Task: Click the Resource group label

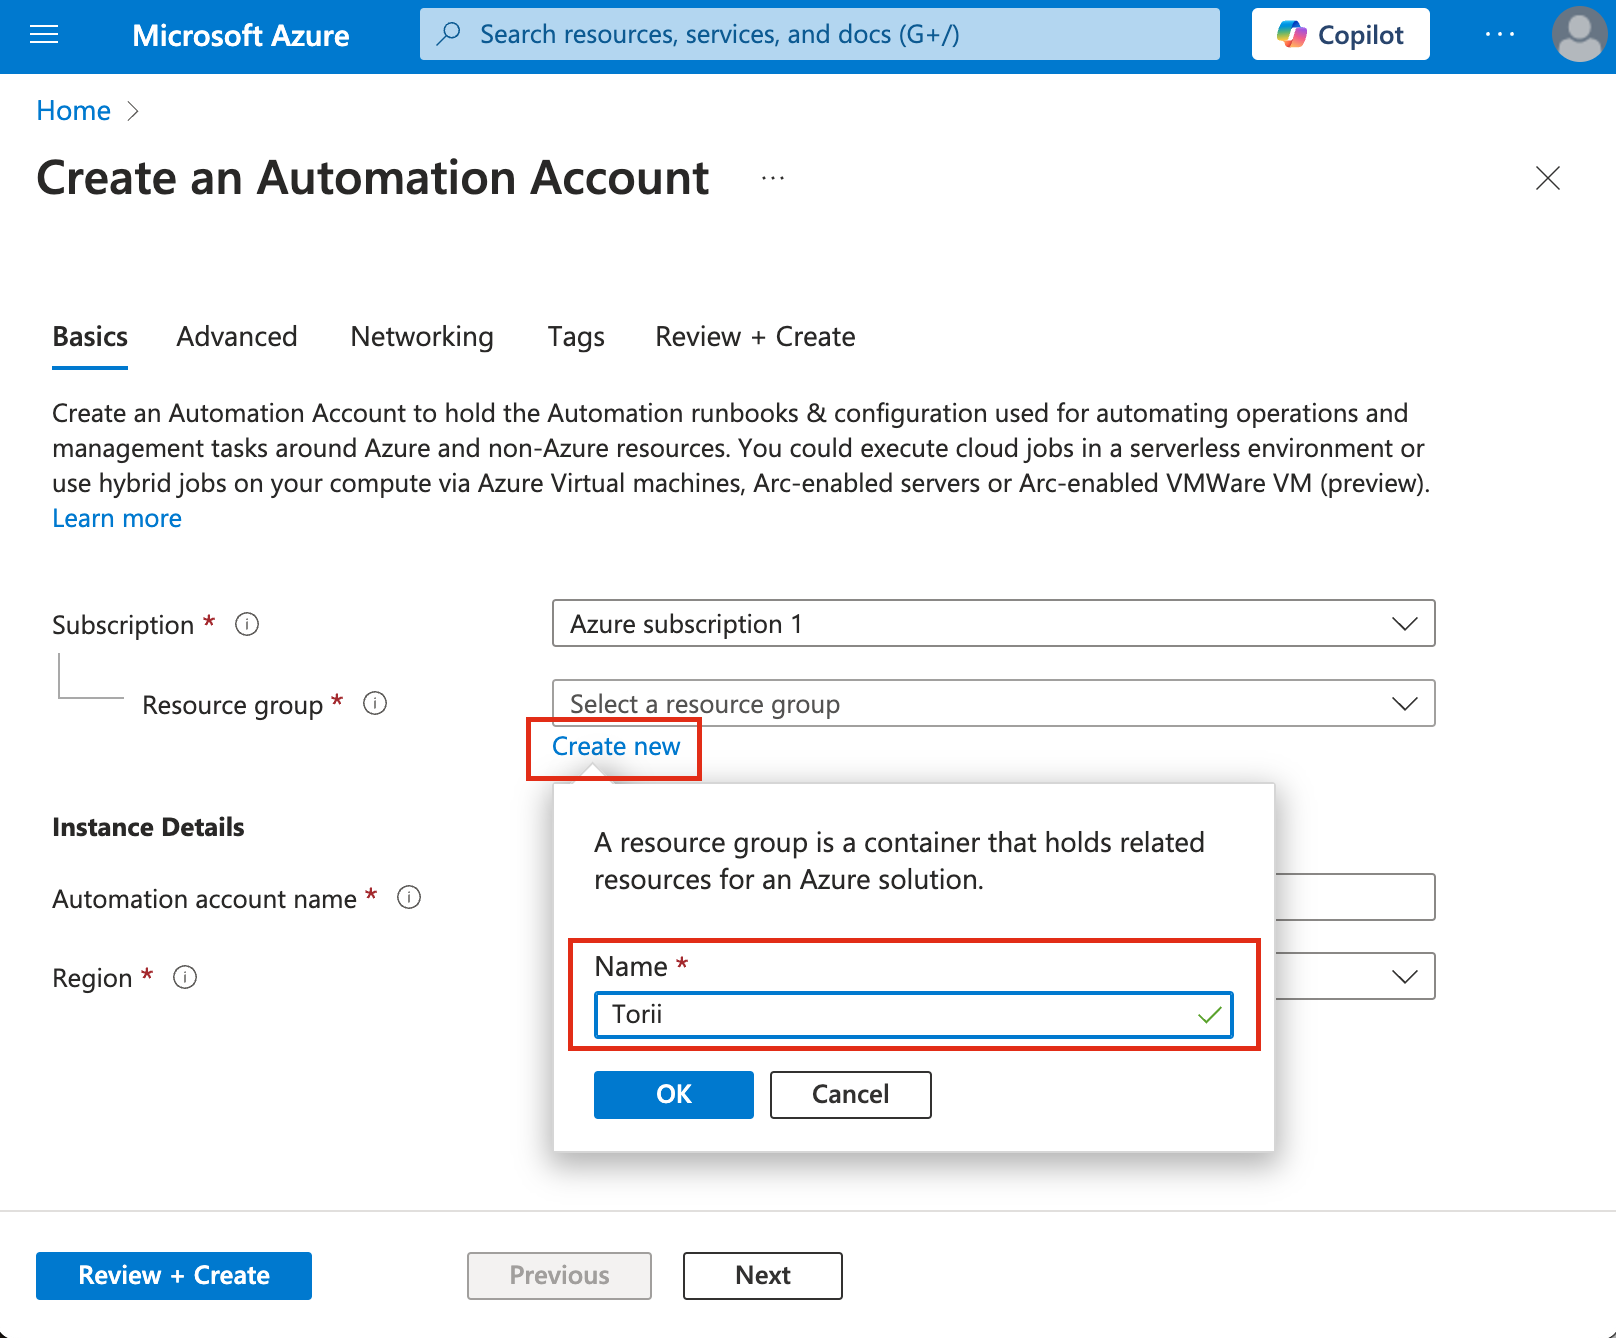Action: click(x=232, y=705)
